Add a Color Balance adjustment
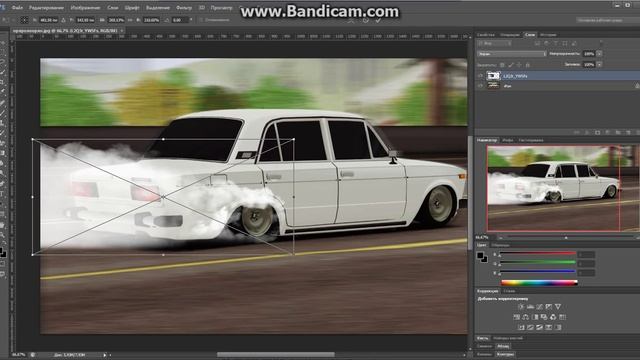 pos(526,317)
